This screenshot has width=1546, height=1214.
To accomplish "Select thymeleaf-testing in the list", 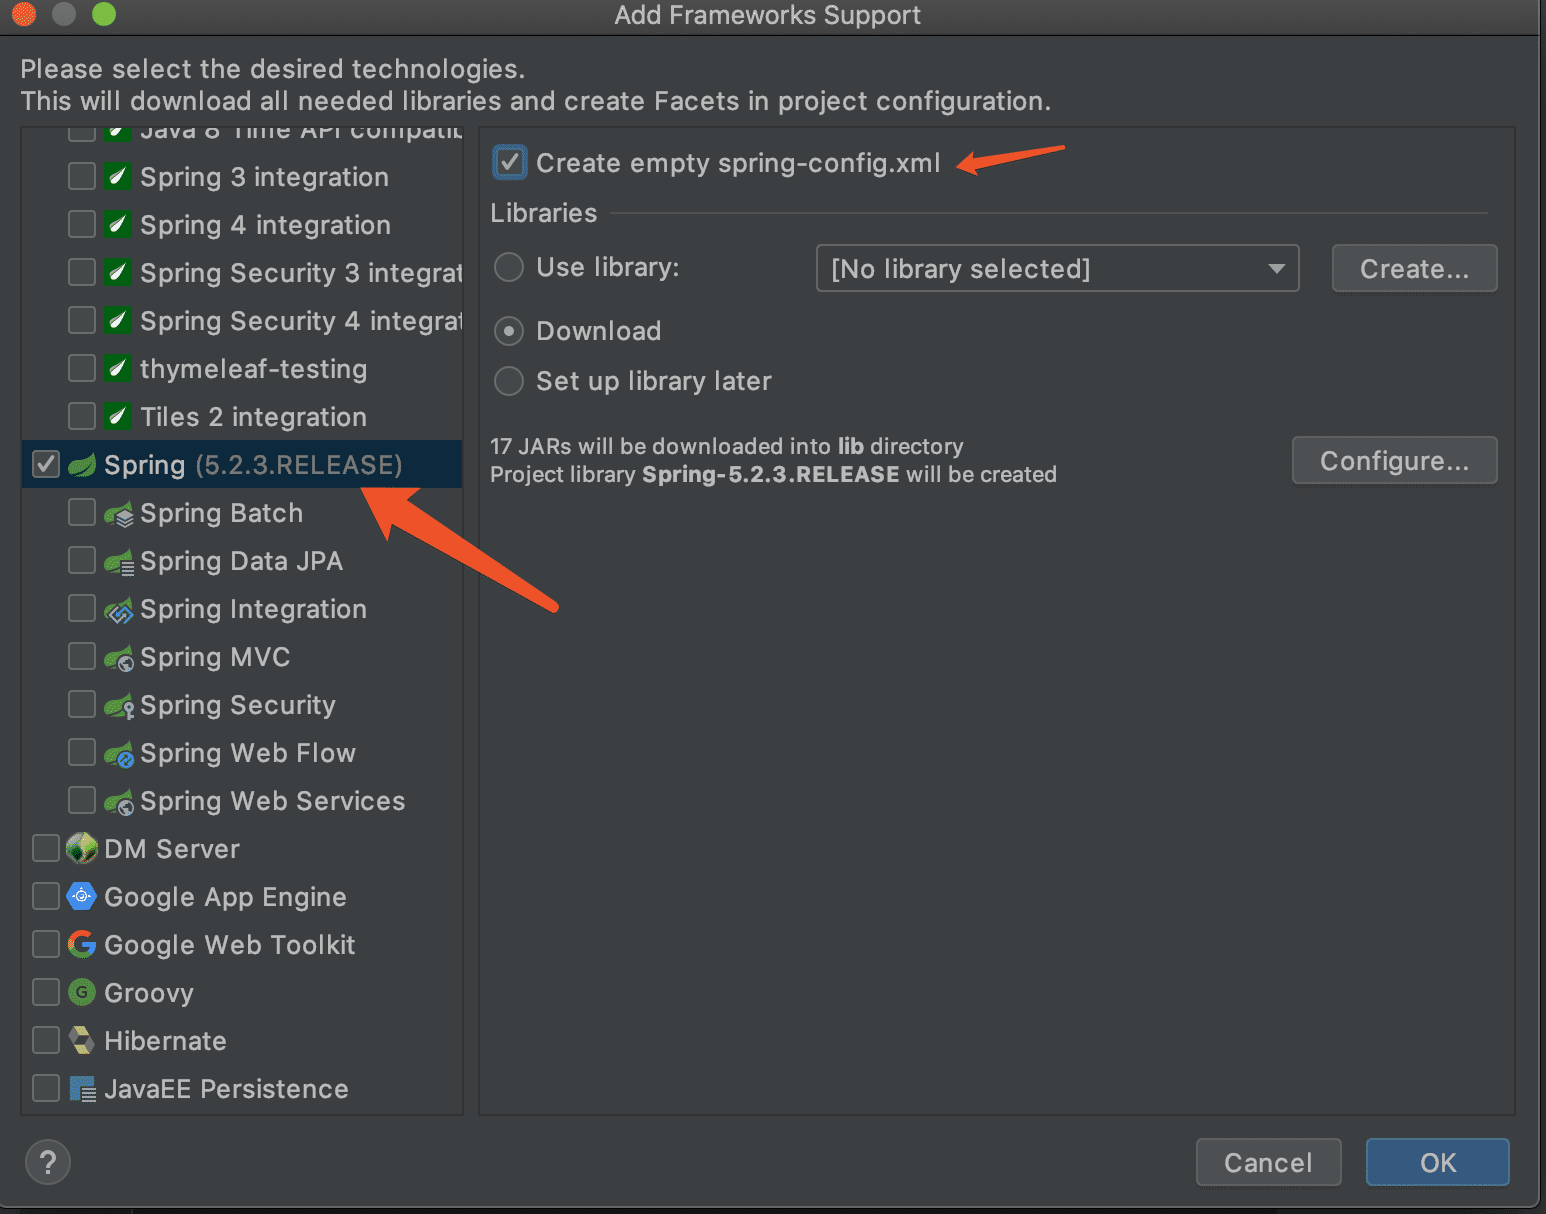I will click(253, 369).
